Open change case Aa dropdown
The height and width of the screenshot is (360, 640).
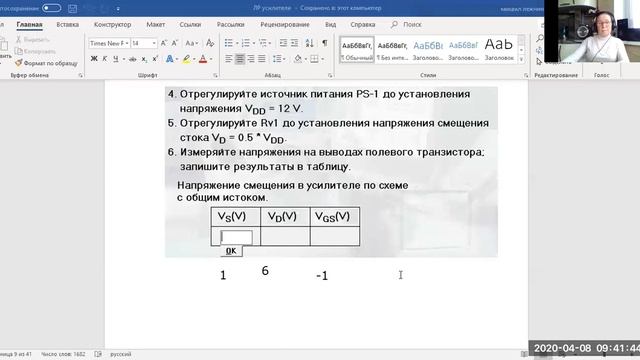click(x=191, y=43)
